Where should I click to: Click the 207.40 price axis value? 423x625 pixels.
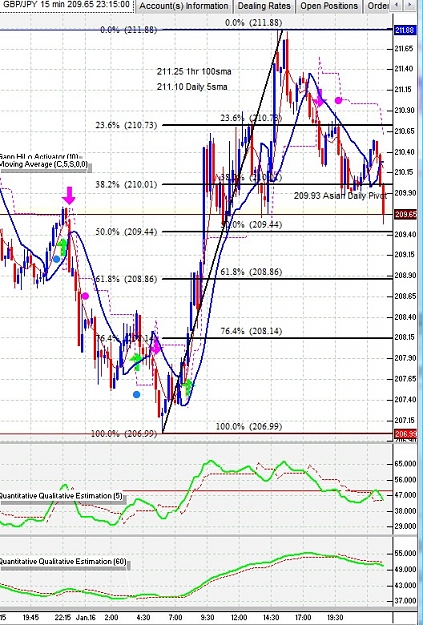point(403,399)
